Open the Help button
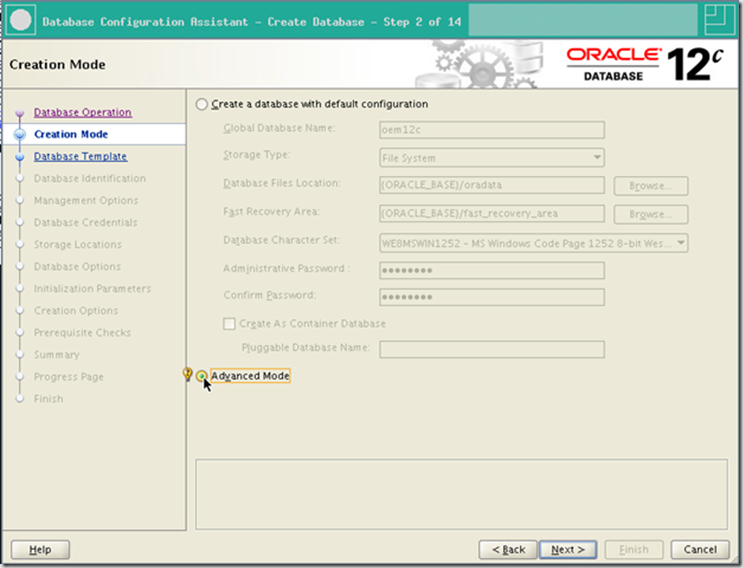The height and width of the screenshot is (568, 743). pos(40,550)
